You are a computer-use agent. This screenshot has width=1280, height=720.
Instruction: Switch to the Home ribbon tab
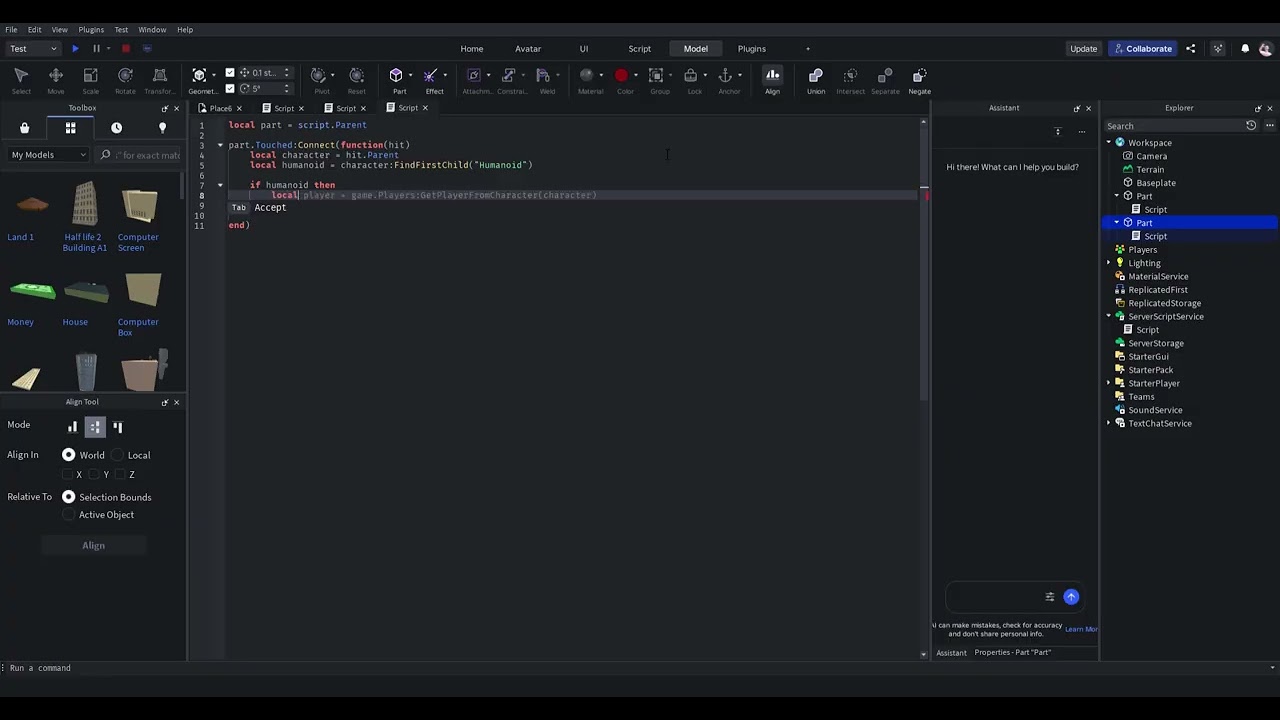coord(472,48)
